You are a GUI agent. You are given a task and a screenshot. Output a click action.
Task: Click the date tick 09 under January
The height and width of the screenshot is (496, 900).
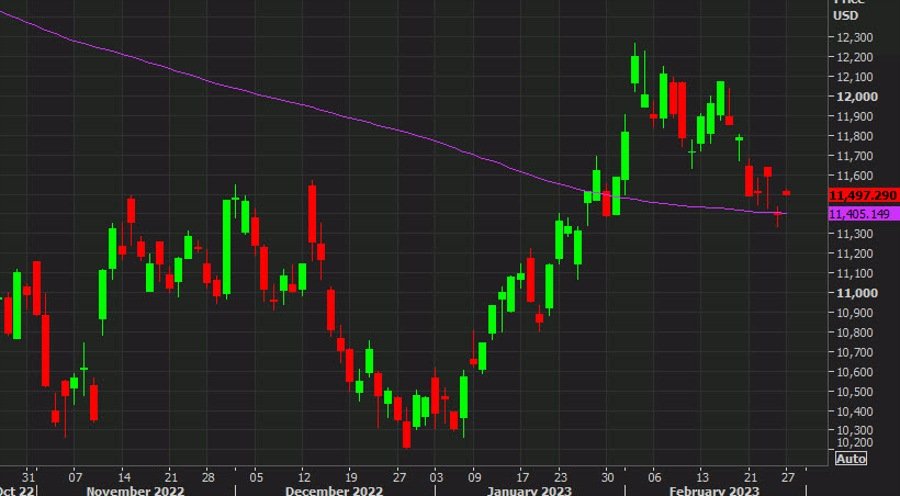[474, 476]
